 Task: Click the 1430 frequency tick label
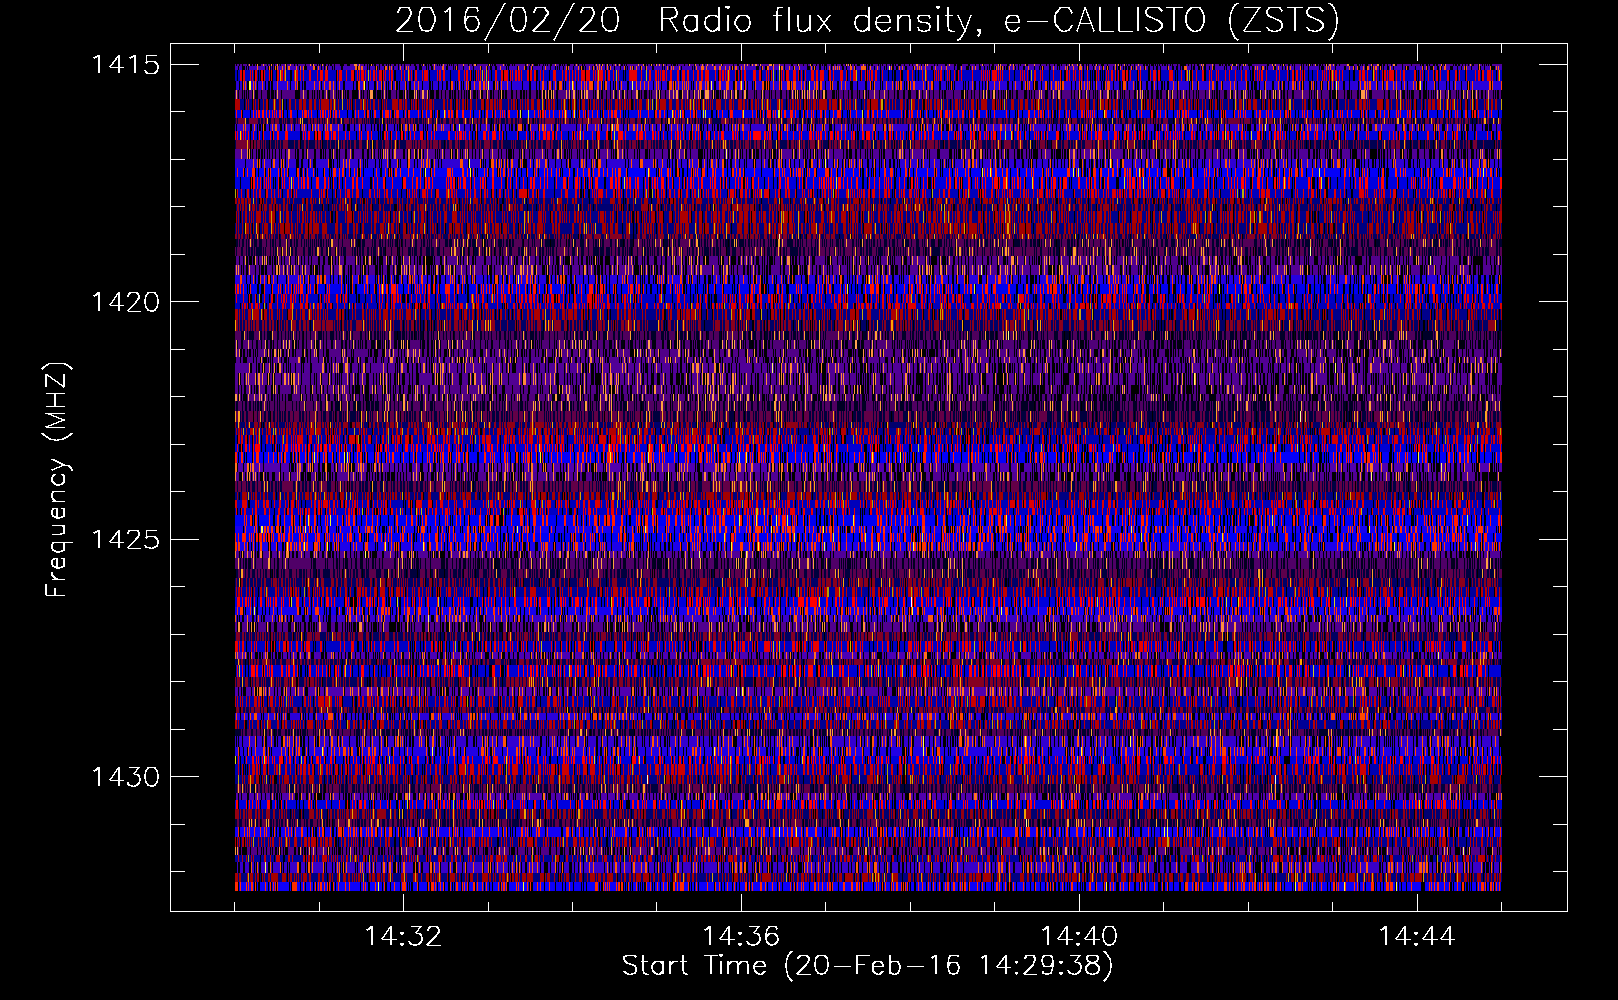point(125,777)
